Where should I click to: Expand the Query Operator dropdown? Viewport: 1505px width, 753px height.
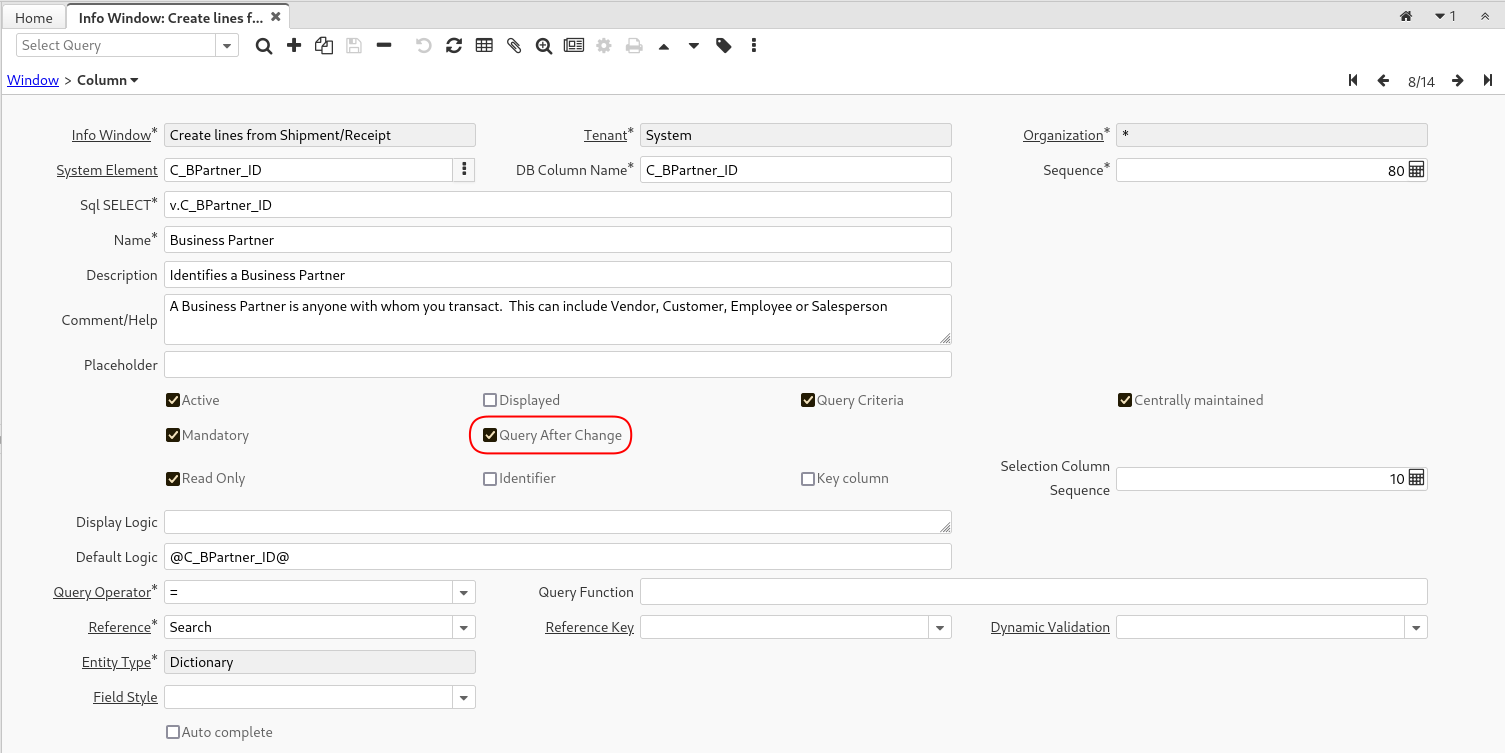(x=464, y=593)
